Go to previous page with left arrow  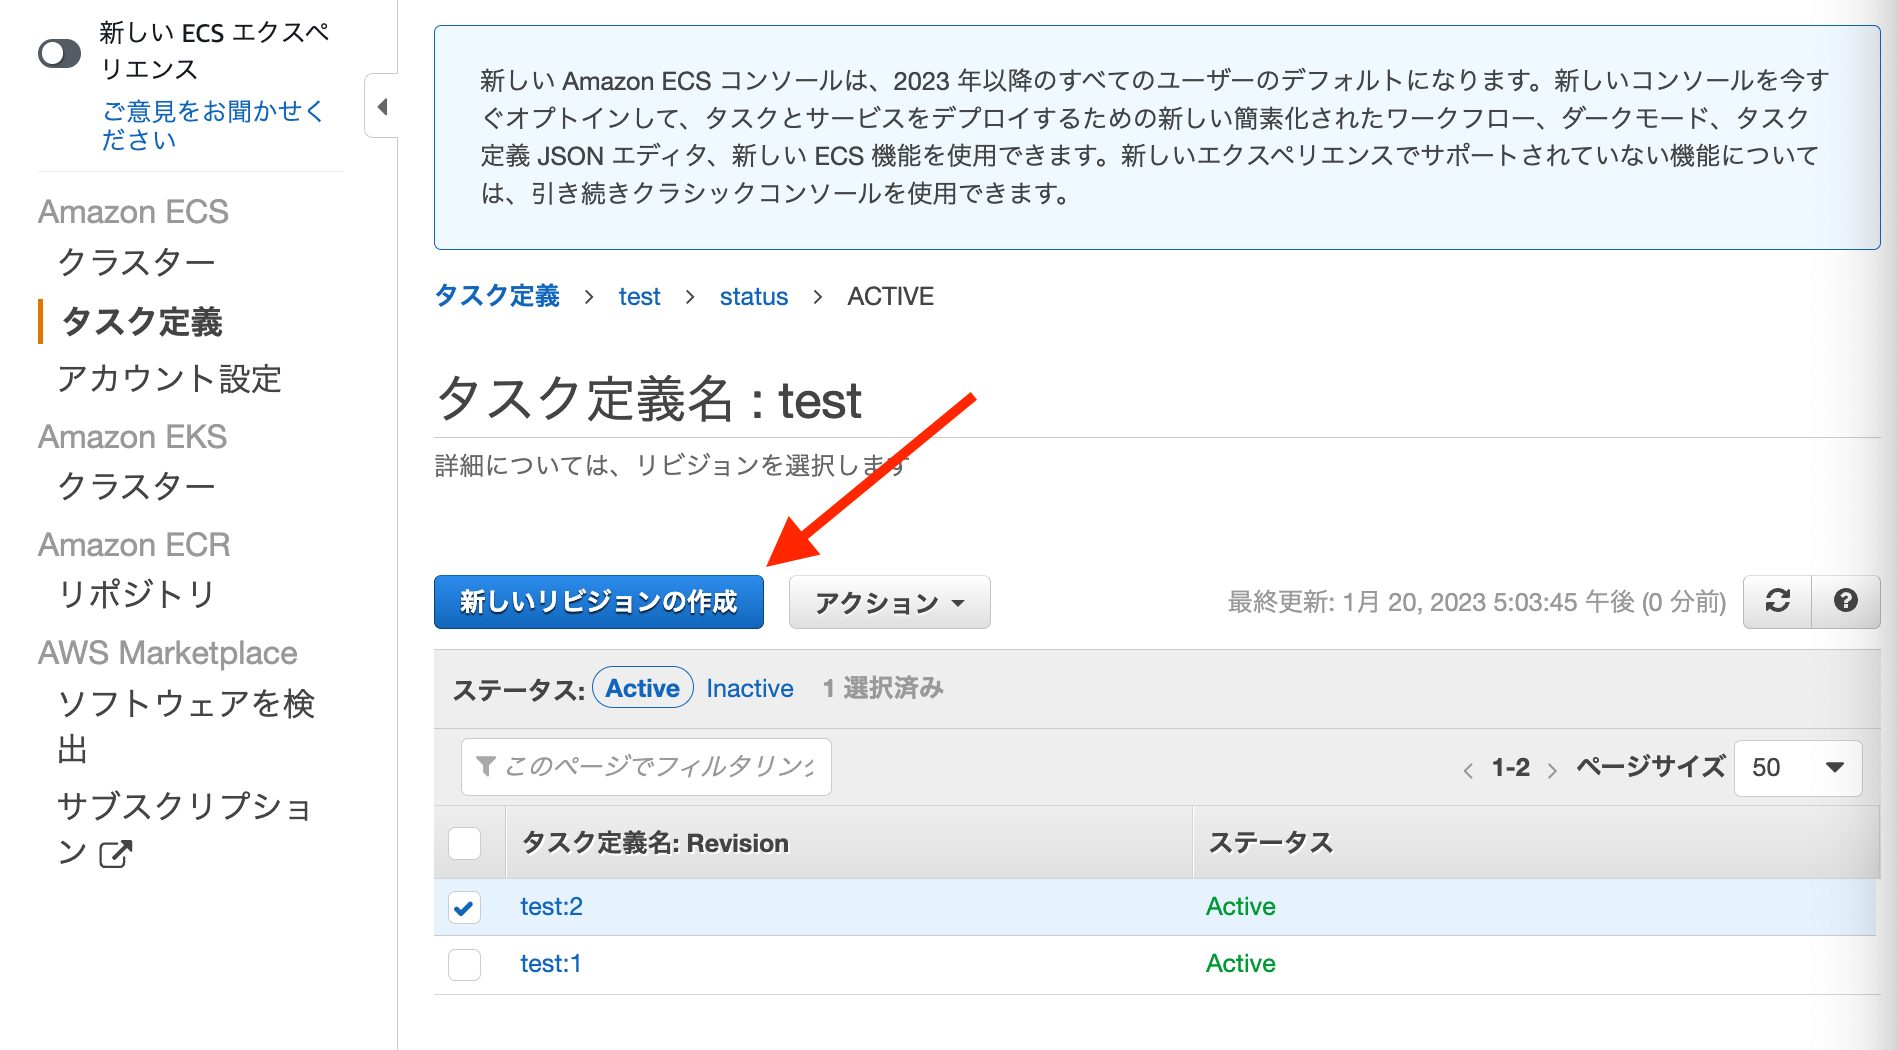coord(1468,769)
